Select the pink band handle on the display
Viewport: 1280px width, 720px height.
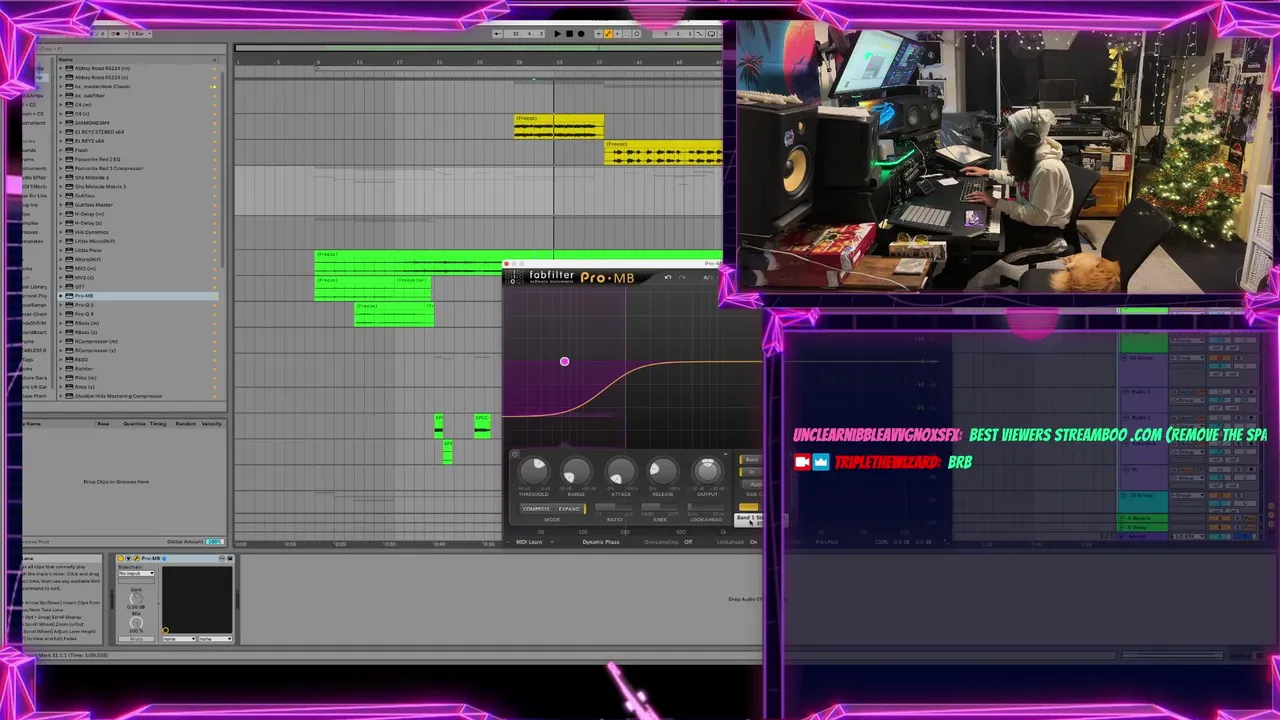point(564,361)
